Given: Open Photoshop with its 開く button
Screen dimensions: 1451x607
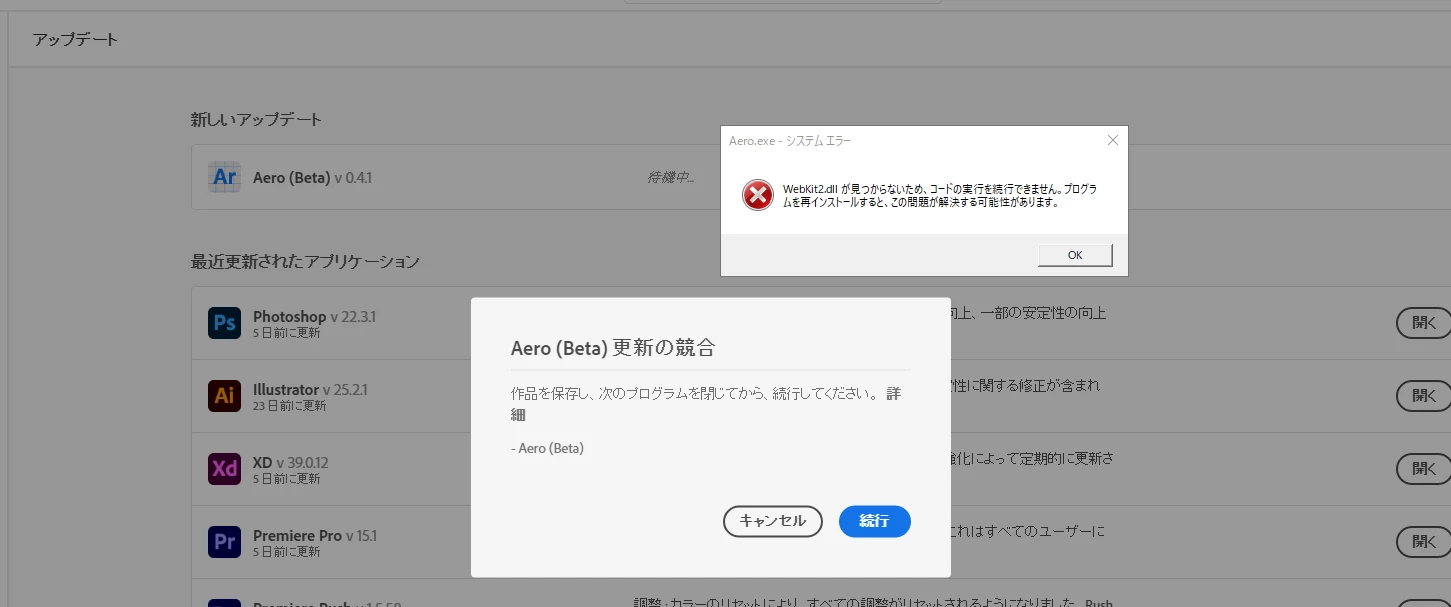Looking at the screenshot, I should click(x=1424, y=323).
